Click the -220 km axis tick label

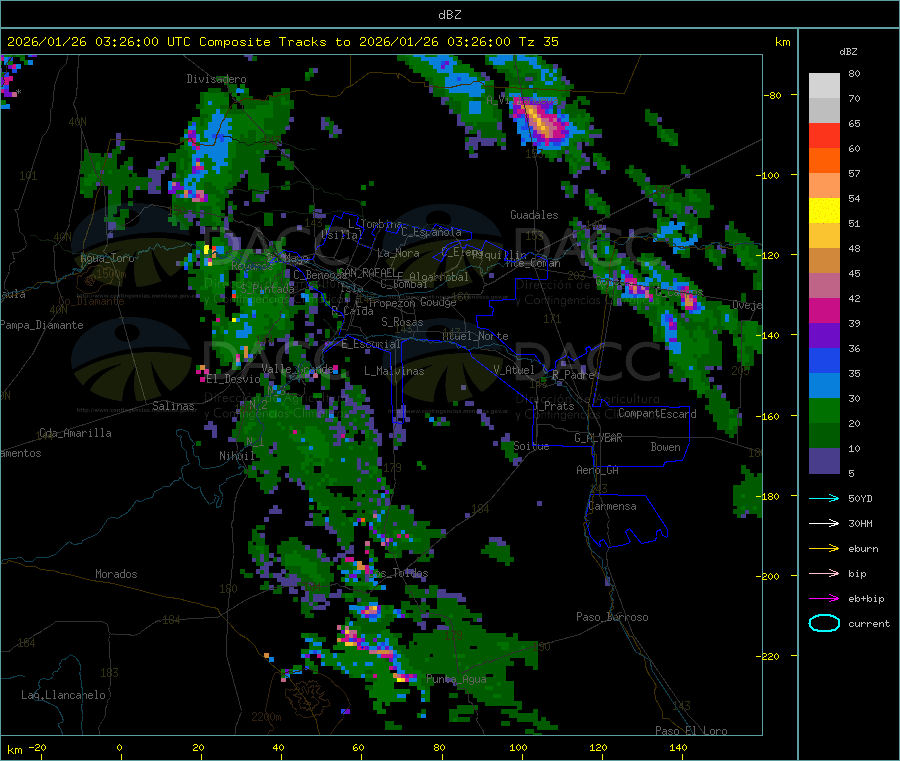768,657
